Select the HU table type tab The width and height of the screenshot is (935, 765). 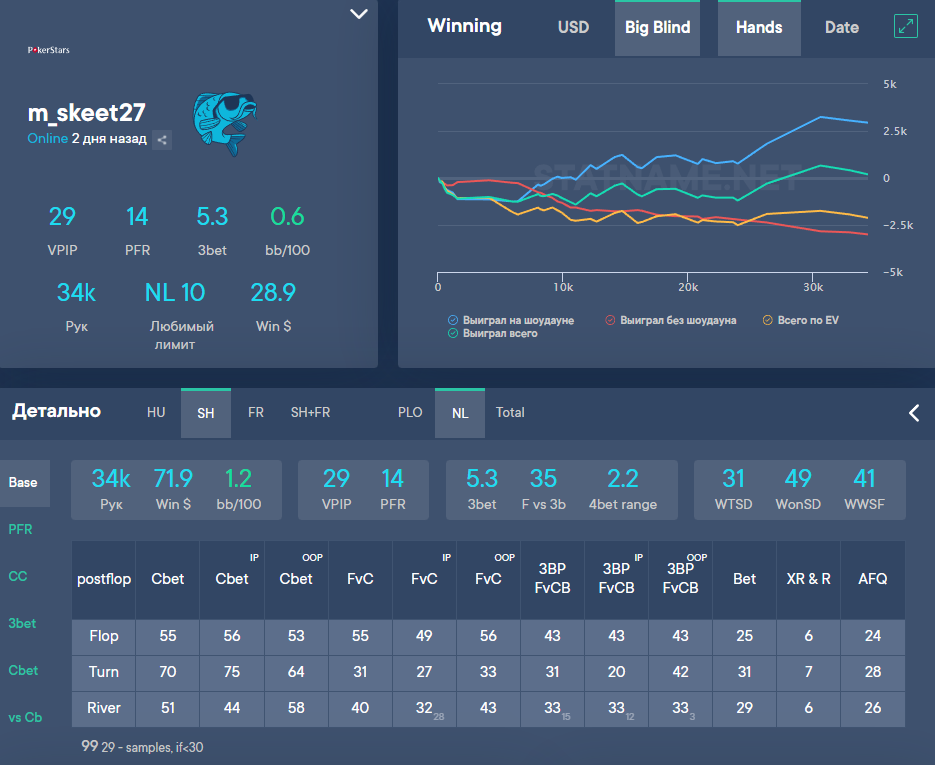tap(156, 413)
